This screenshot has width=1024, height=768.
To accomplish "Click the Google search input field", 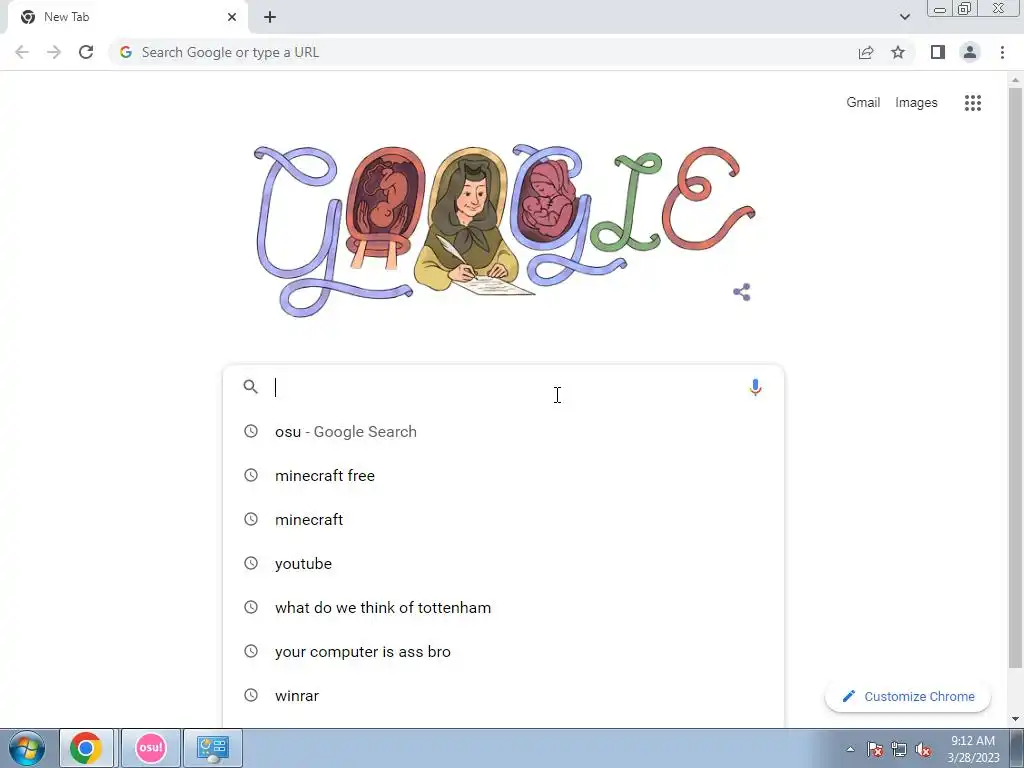I will [503, 387].
